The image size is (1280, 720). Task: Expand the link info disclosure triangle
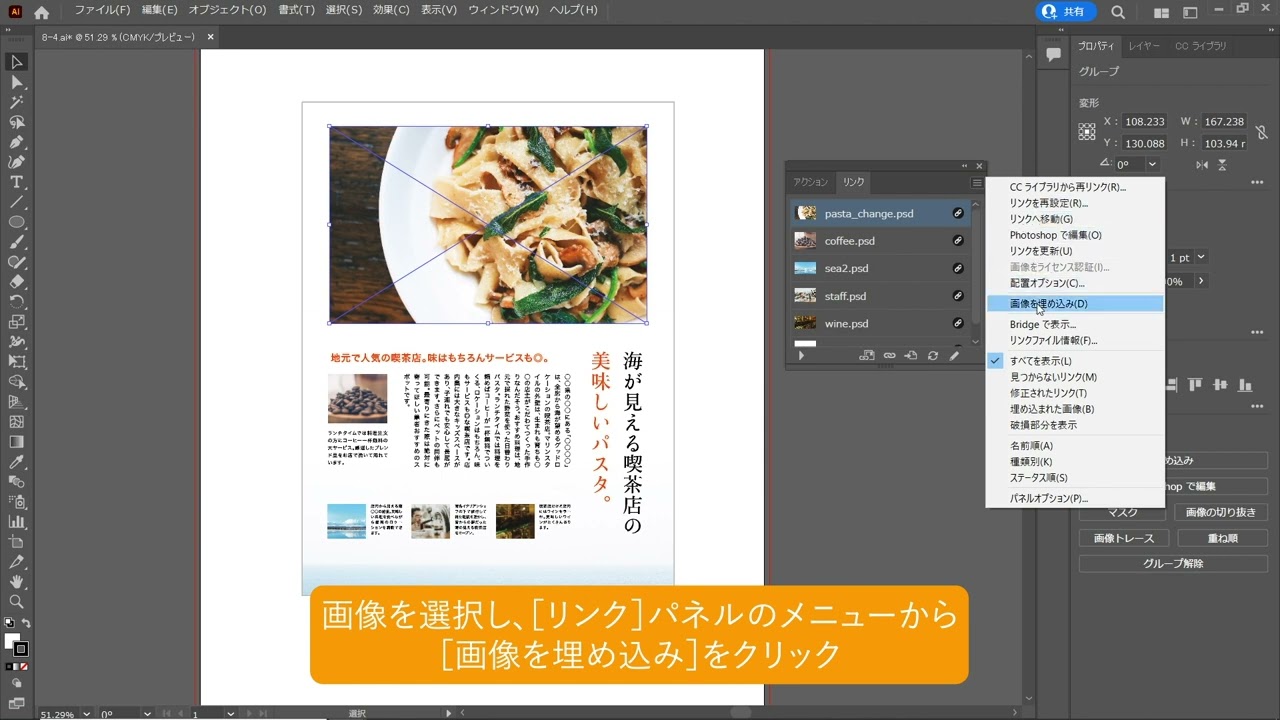(801, 355)
